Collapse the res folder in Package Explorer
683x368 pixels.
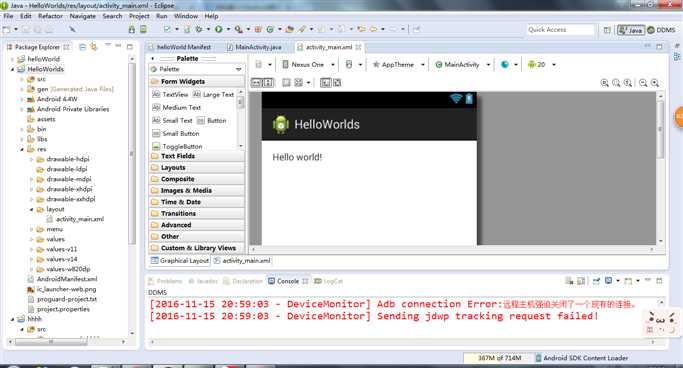coord(22,149)
